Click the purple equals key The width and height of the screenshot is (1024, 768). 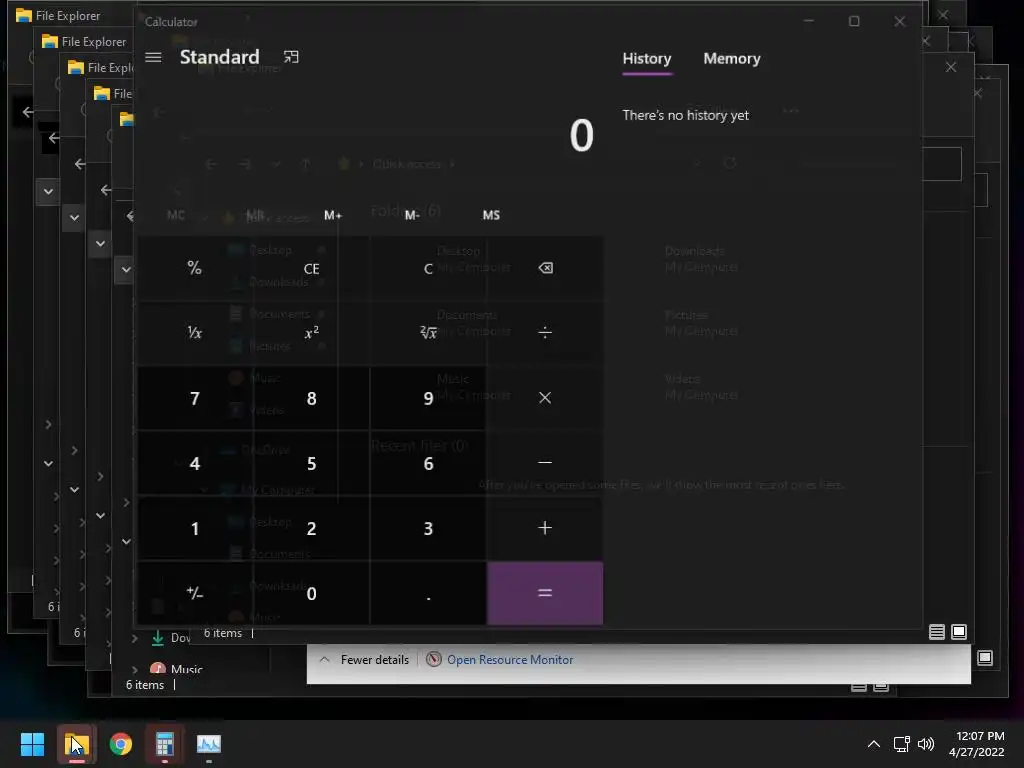coord(545,593)
